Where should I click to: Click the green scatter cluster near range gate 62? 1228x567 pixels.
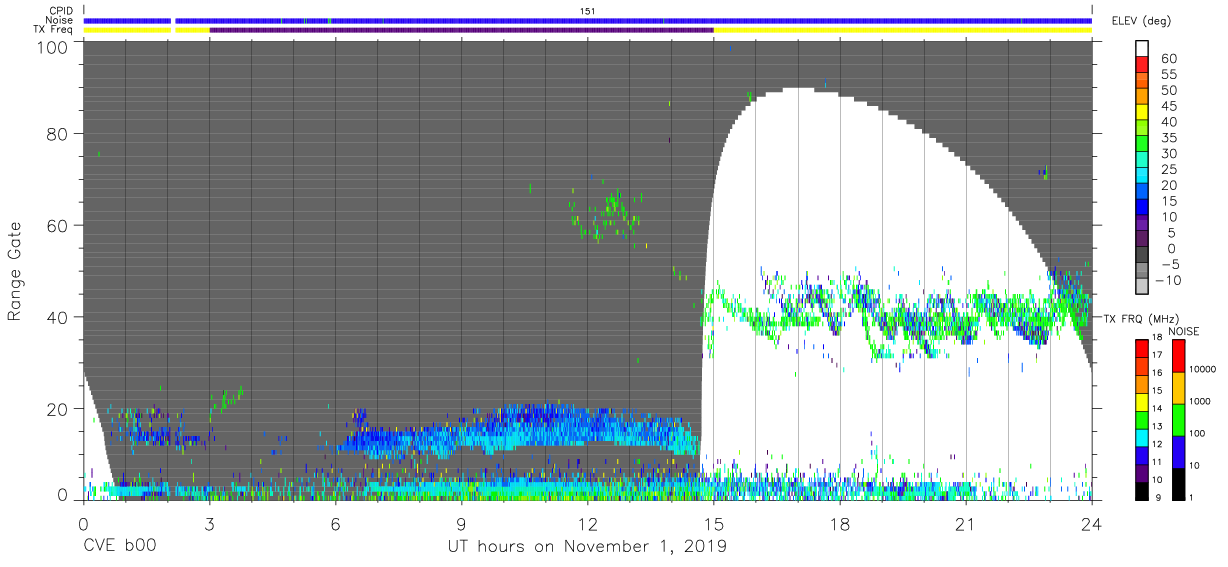(607, 214)
